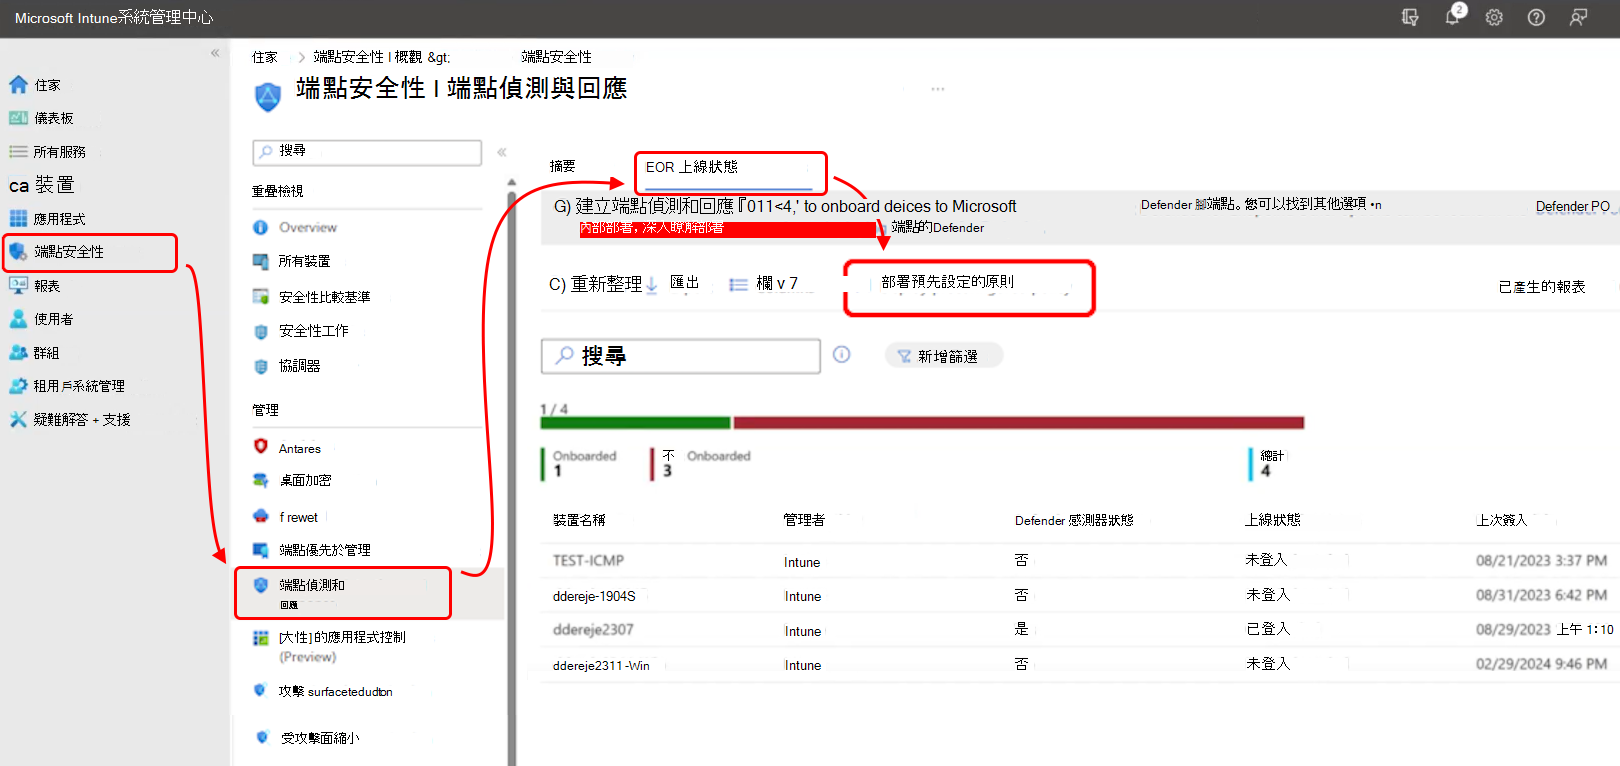This screenshot has height=766, width=1620.
Task: Open the 疑難解答 + 支援 wrench icon
Action: click(x=18, y=419)
